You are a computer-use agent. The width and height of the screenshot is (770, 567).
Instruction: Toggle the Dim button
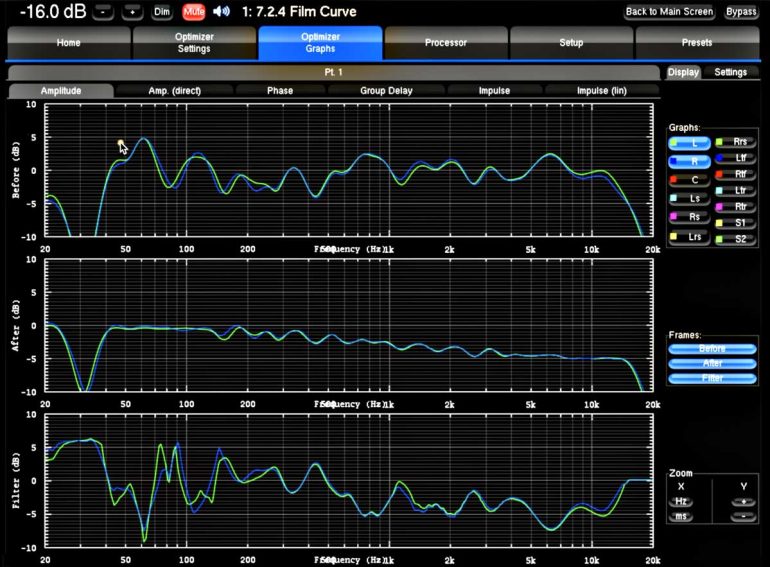coord(162,12)
